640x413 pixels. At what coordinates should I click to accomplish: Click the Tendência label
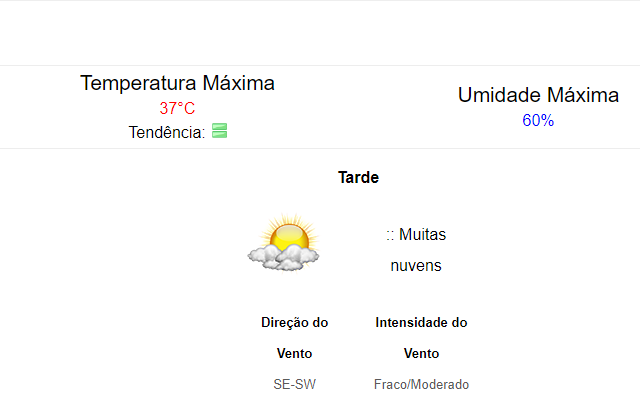(167, 132)
